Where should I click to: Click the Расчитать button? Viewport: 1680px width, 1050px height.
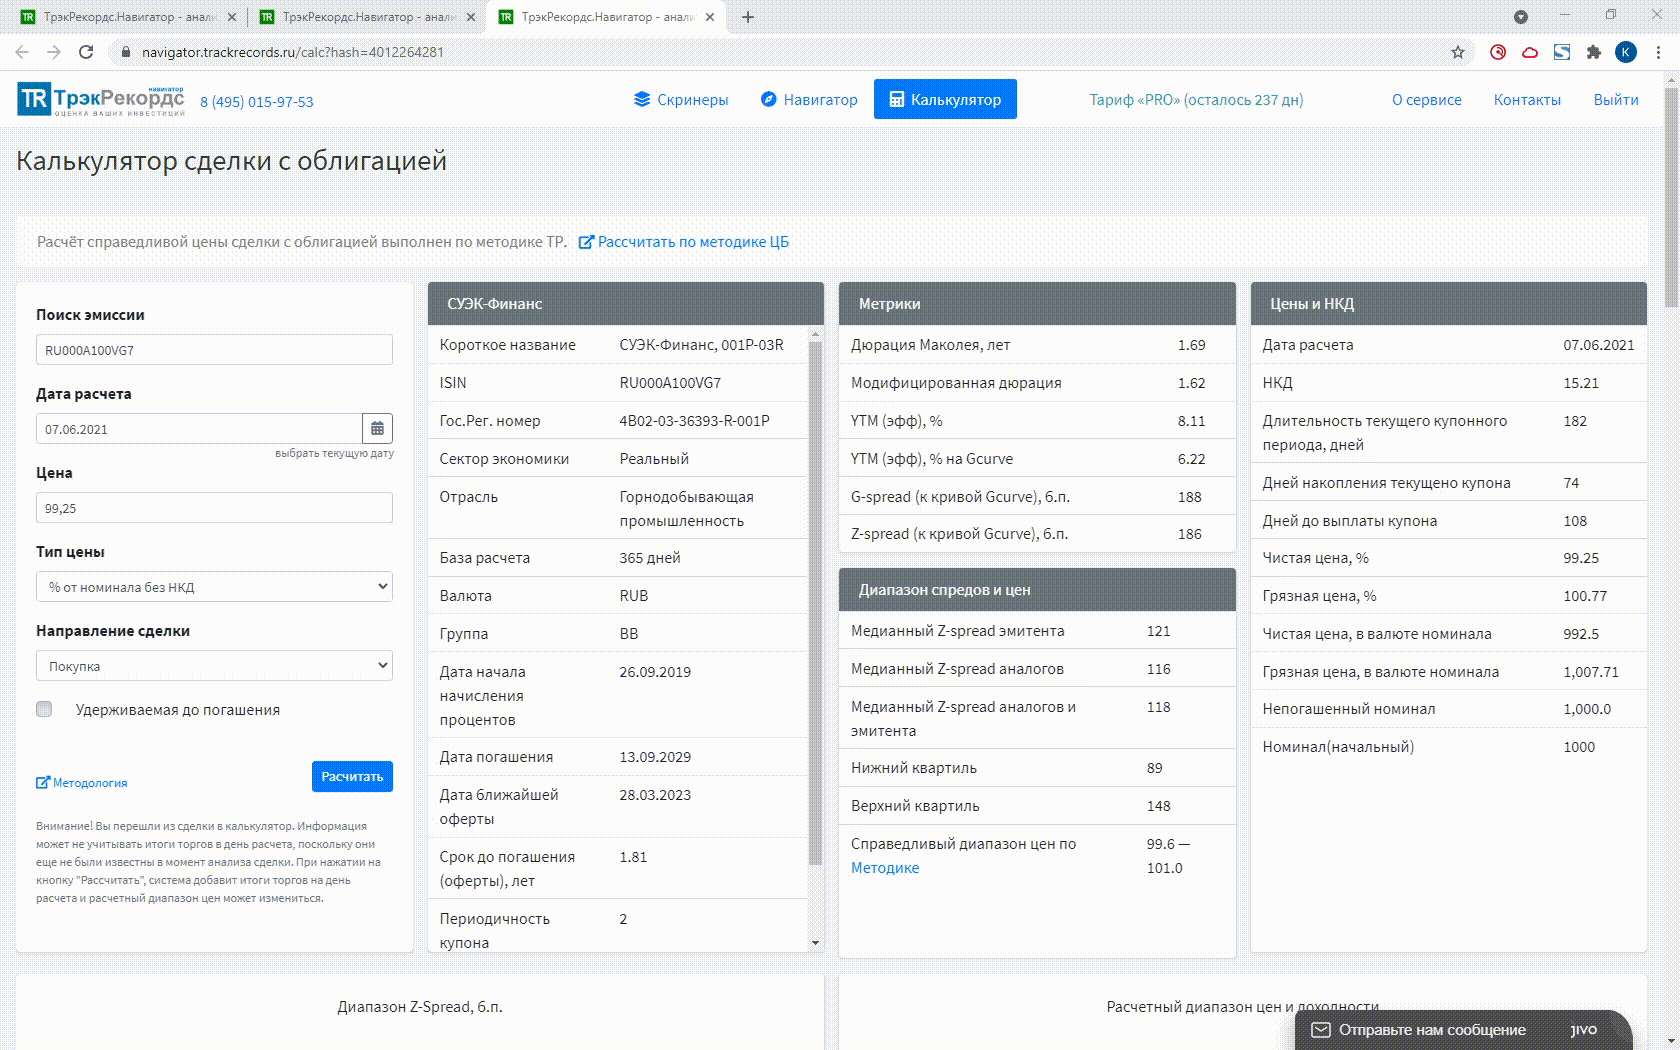(x=352, y=777)
